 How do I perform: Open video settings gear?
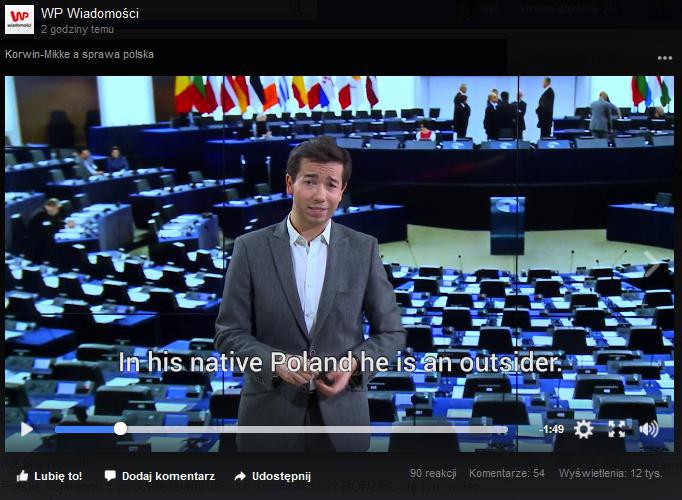click(x=583, y=429)
